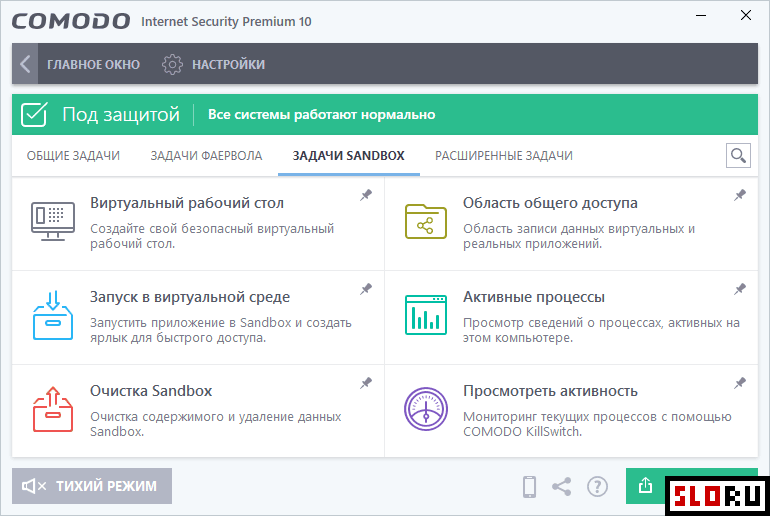This screenshot has width=770, height=516.
Task: Open Очистка Sandbox title
Action: coord(151,391)
